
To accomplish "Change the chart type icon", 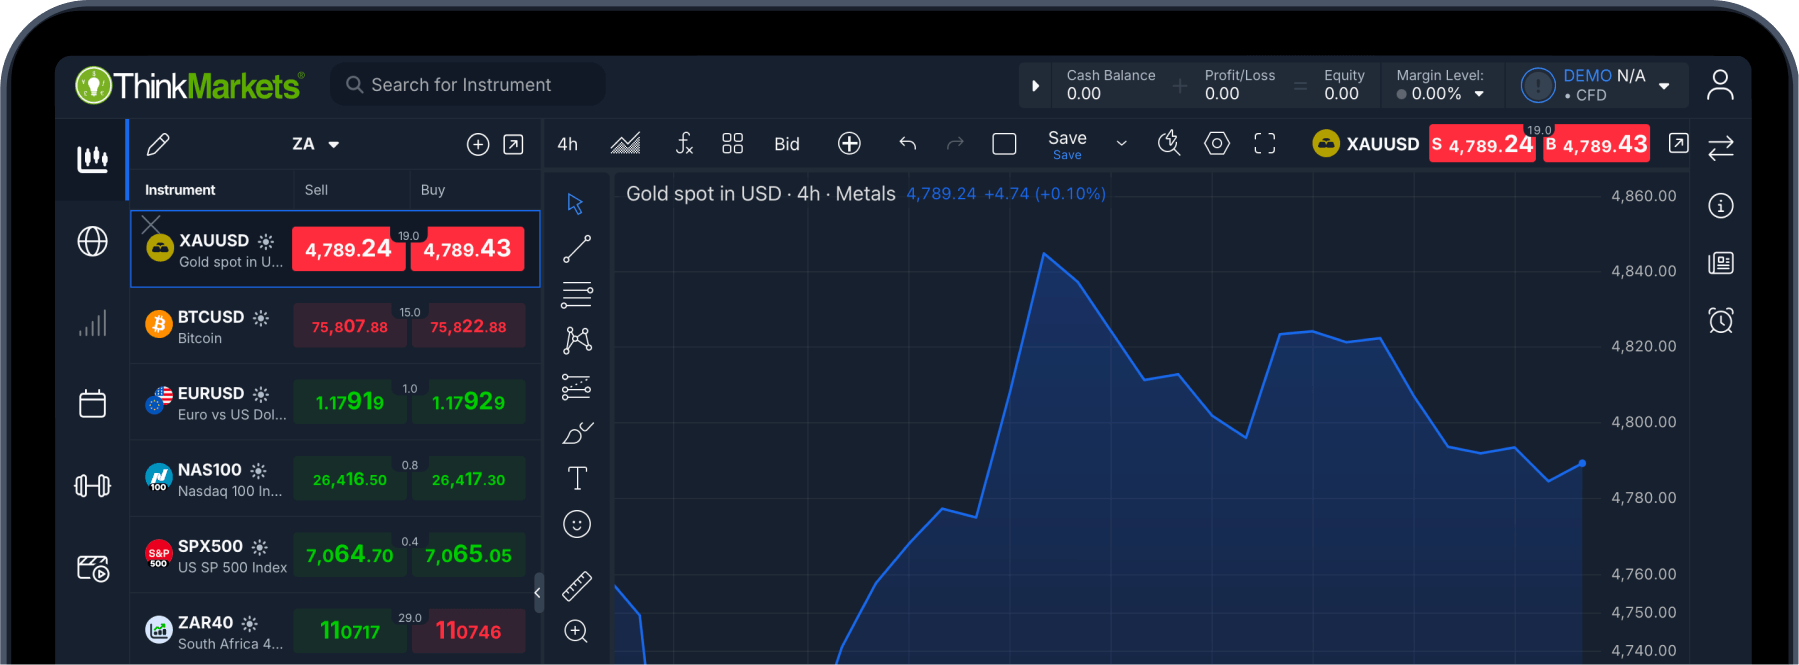I will point(625,144).
